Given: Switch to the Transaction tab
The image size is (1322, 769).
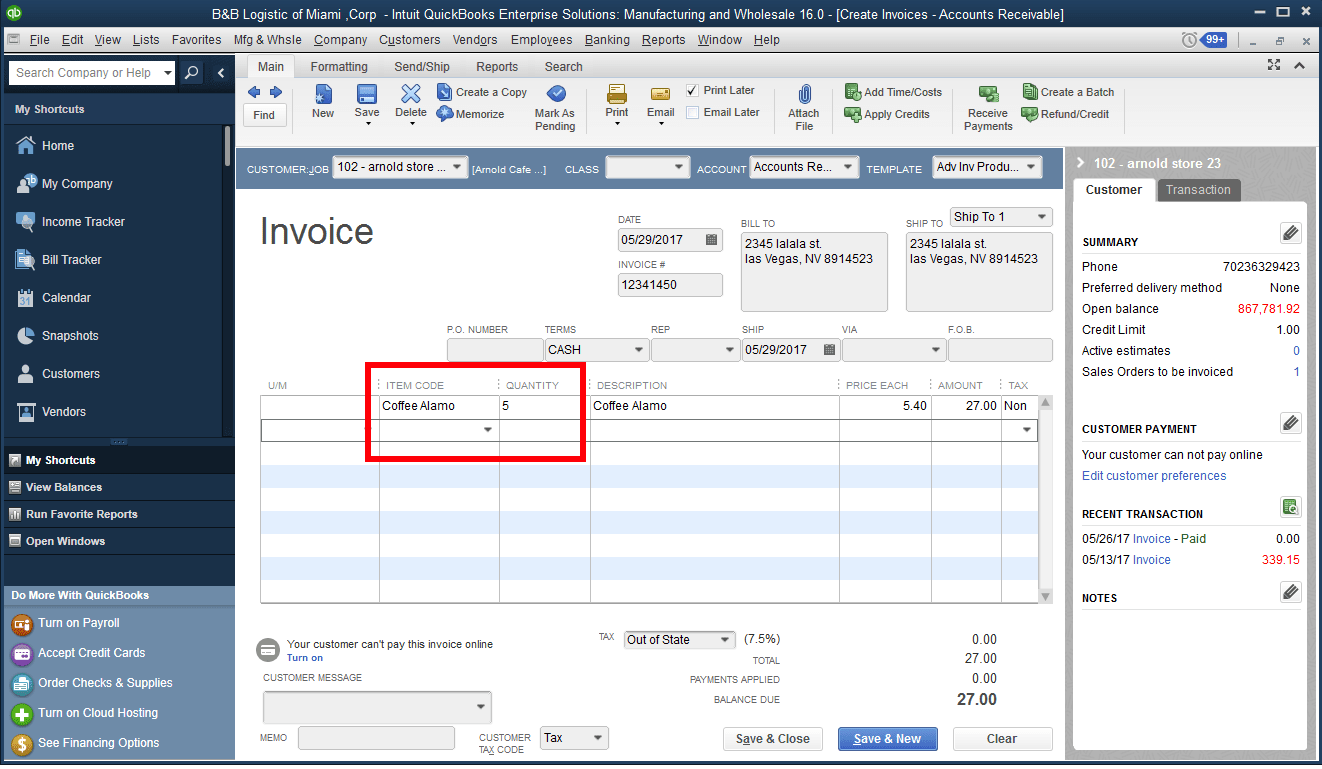Looking at the screenshot, I should [1198, 190].
